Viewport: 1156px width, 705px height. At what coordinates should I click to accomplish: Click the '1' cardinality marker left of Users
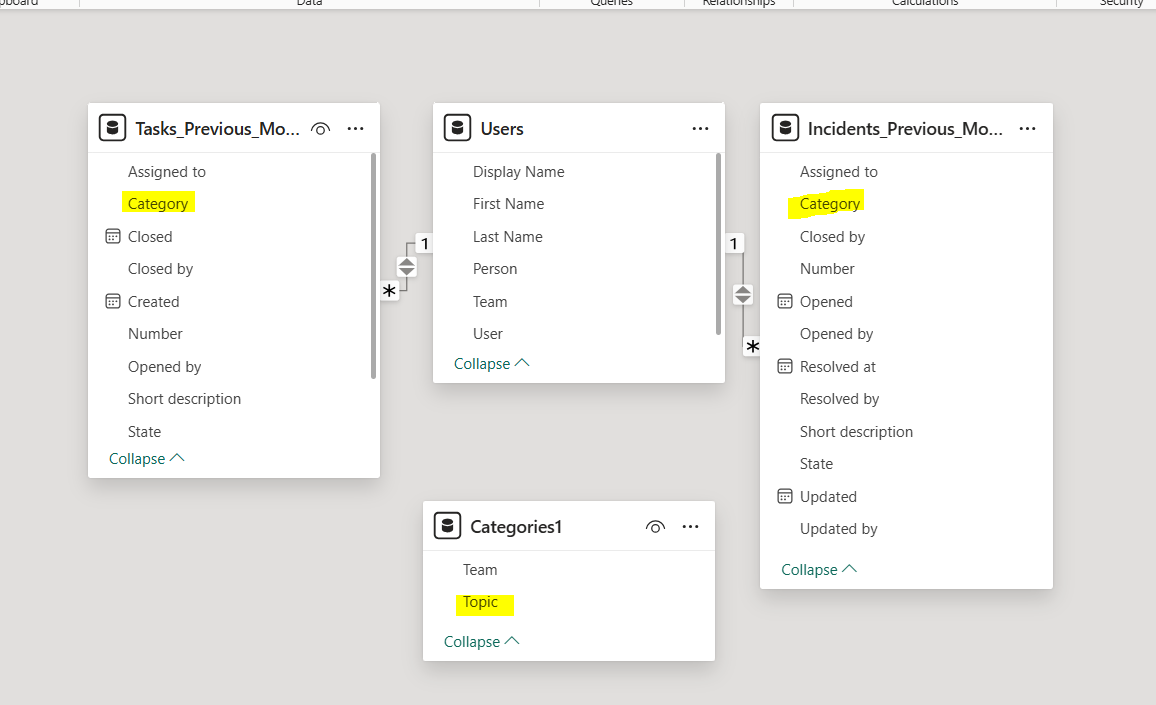pos(425,243)
